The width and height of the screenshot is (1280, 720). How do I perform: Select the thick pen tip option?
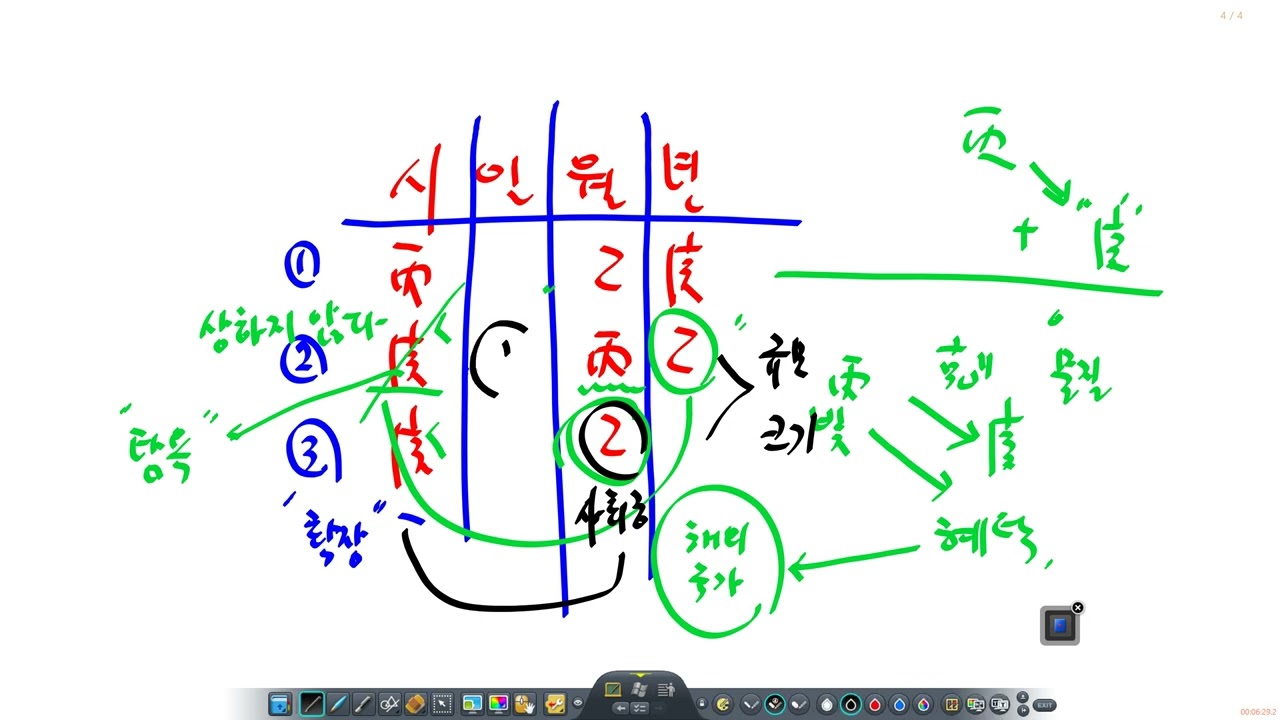pos(799,704)
